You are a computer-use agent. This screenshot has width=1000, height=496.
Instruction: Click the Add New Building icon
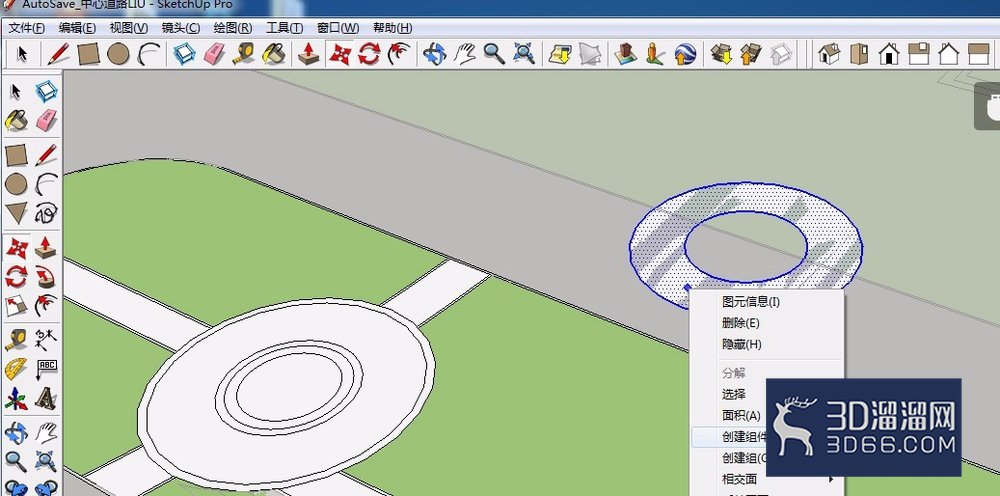coord(626,54)
